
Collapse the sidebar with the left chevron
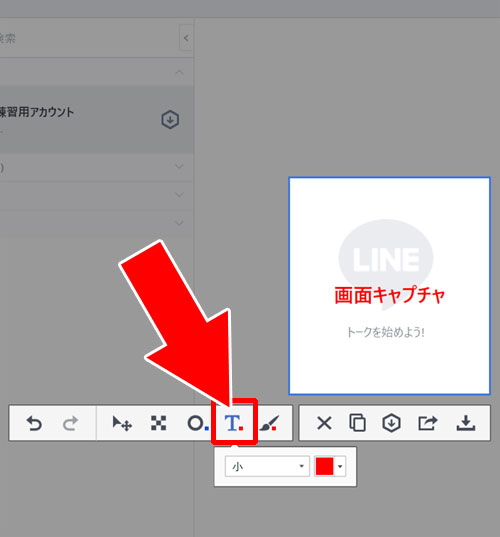point(186,38)
